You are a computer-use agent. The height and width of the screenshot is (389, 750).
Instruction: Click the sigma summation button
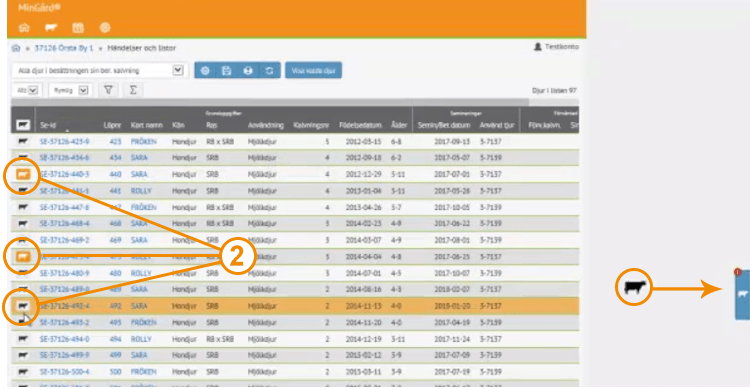pyautogui.click(x=133, y=90)
